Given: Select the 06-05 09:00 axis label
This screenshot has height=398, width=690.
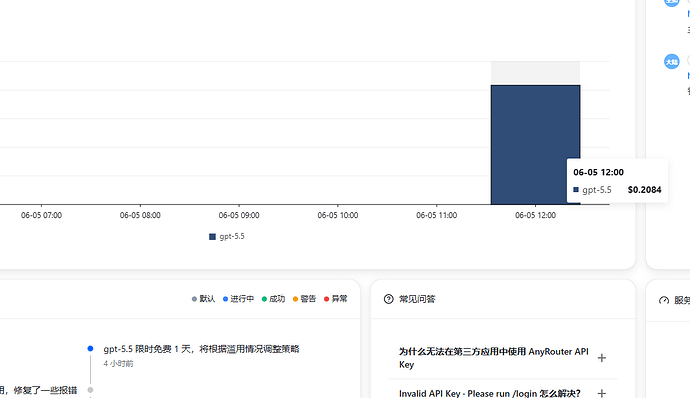Looking at the screenshot, I should [x=239, y=215].
